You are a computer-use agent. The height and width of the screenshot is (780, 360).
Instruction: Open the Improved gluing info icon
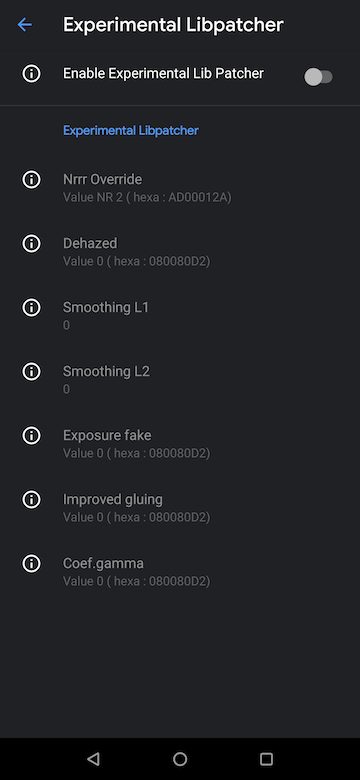[31, 499]
